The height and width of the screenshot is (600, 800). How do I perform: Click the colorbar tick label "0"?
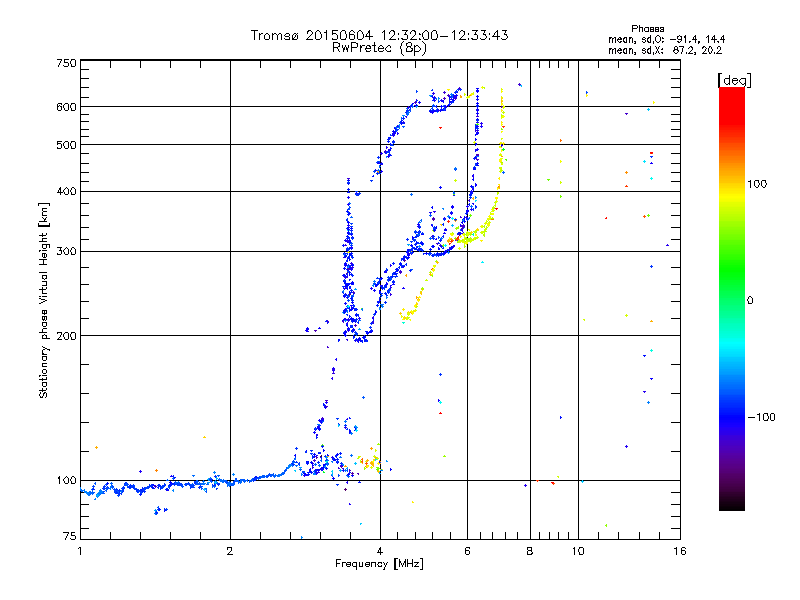click(750, 300)
